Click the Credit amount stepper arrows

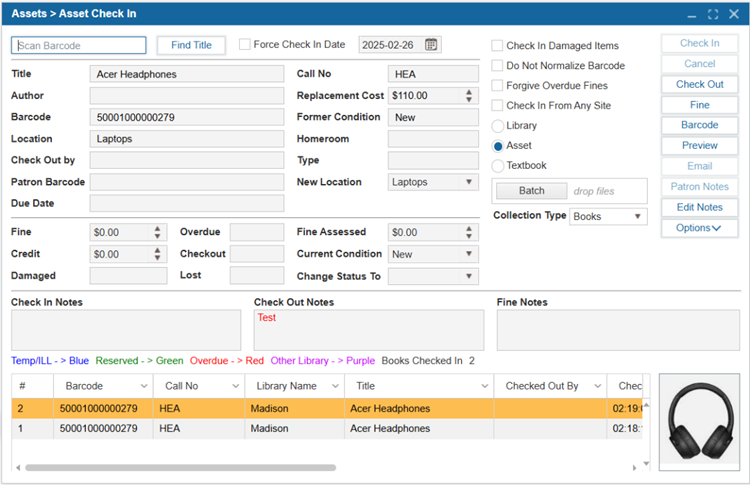pos(157,254)
